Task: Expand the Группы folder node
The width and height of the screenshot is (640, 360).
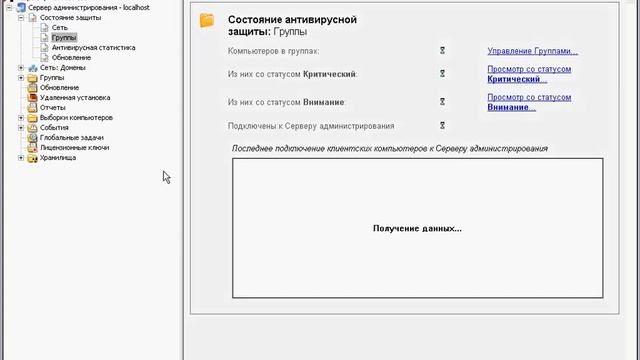Action: (21, 78)
